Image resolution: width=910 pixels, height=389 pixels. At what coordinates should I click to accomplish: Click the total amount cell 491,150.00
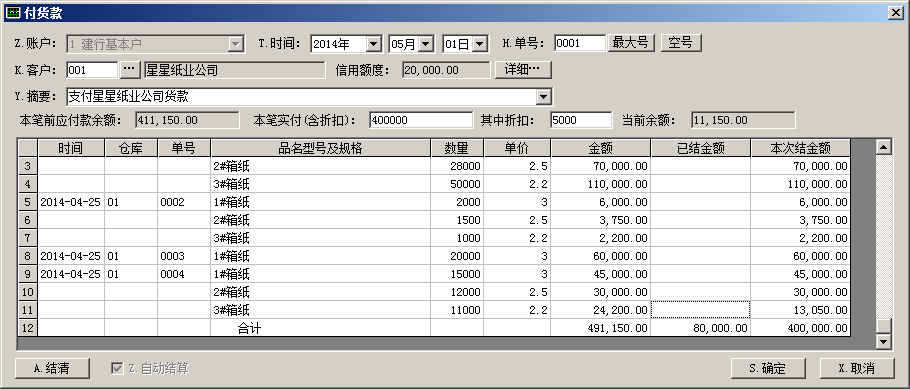click(601, 328)
